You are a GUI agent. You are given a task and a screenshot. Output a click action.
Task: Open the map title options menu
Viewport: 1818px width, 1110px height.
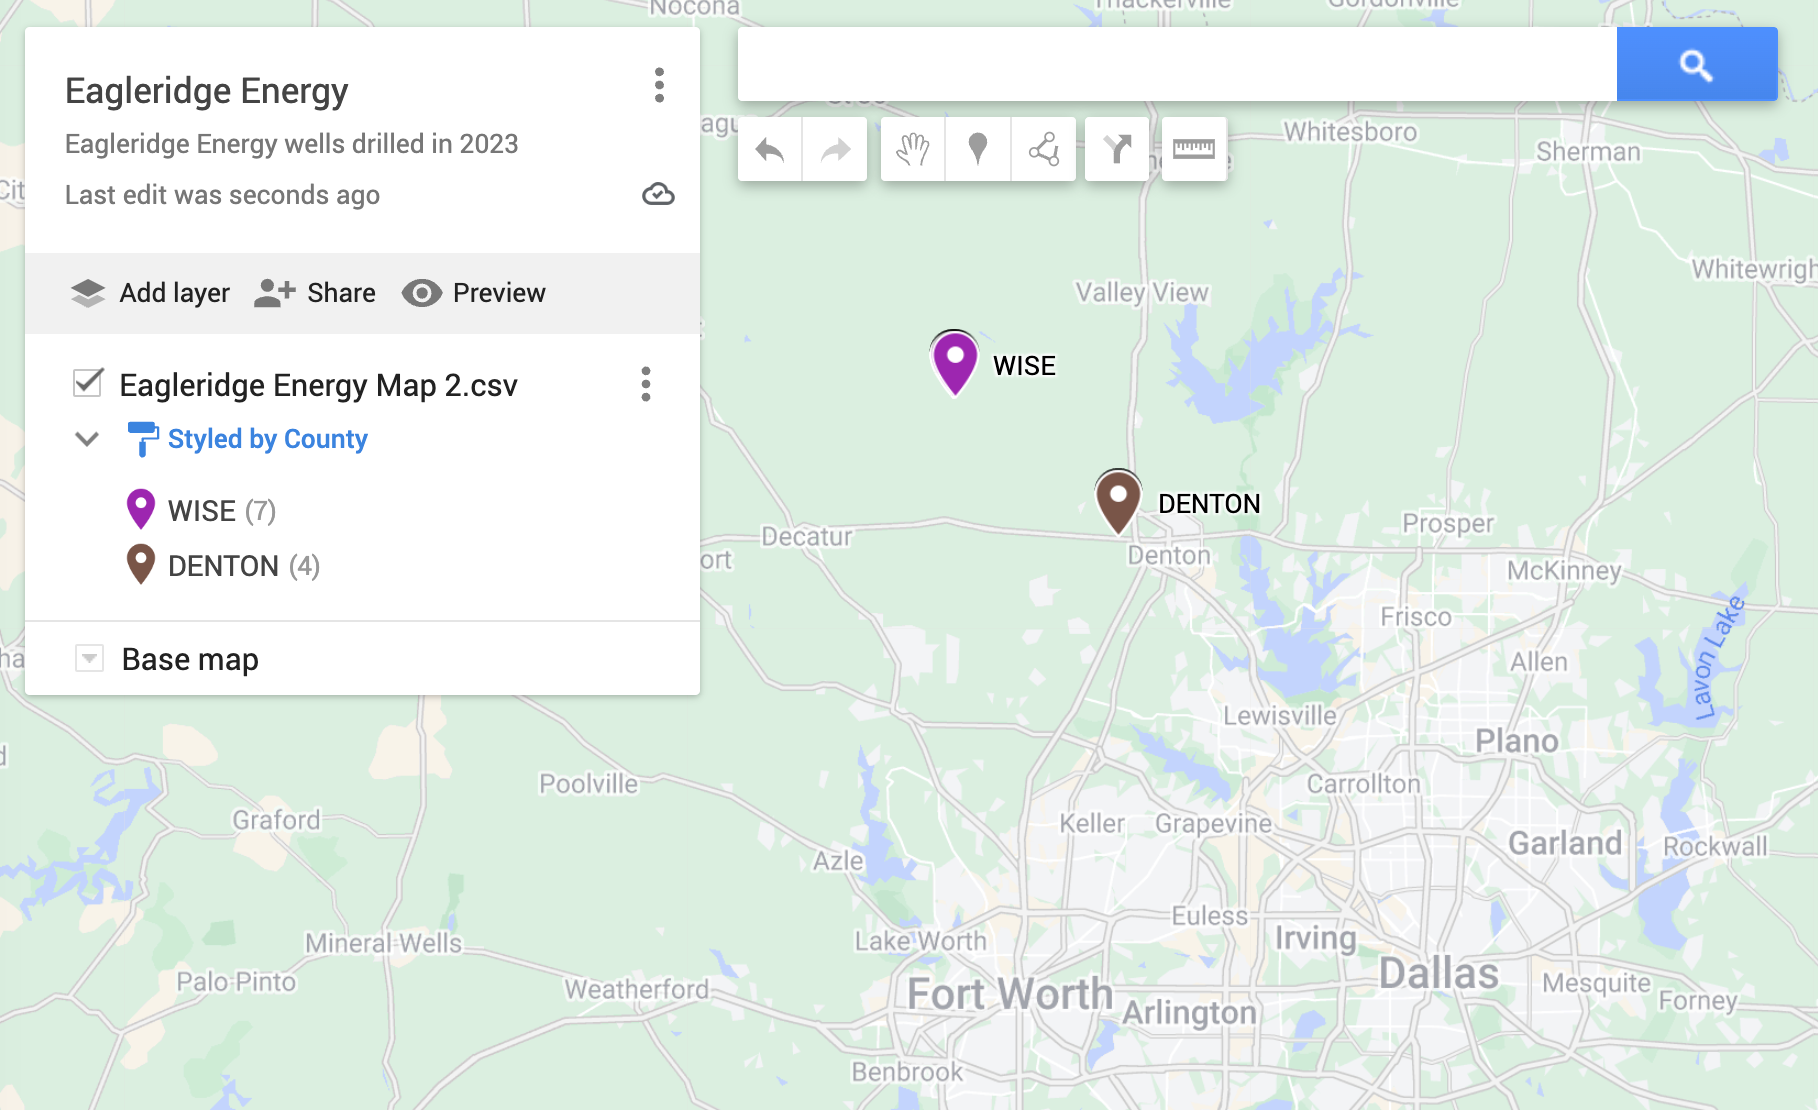click(x=659, y=86)
